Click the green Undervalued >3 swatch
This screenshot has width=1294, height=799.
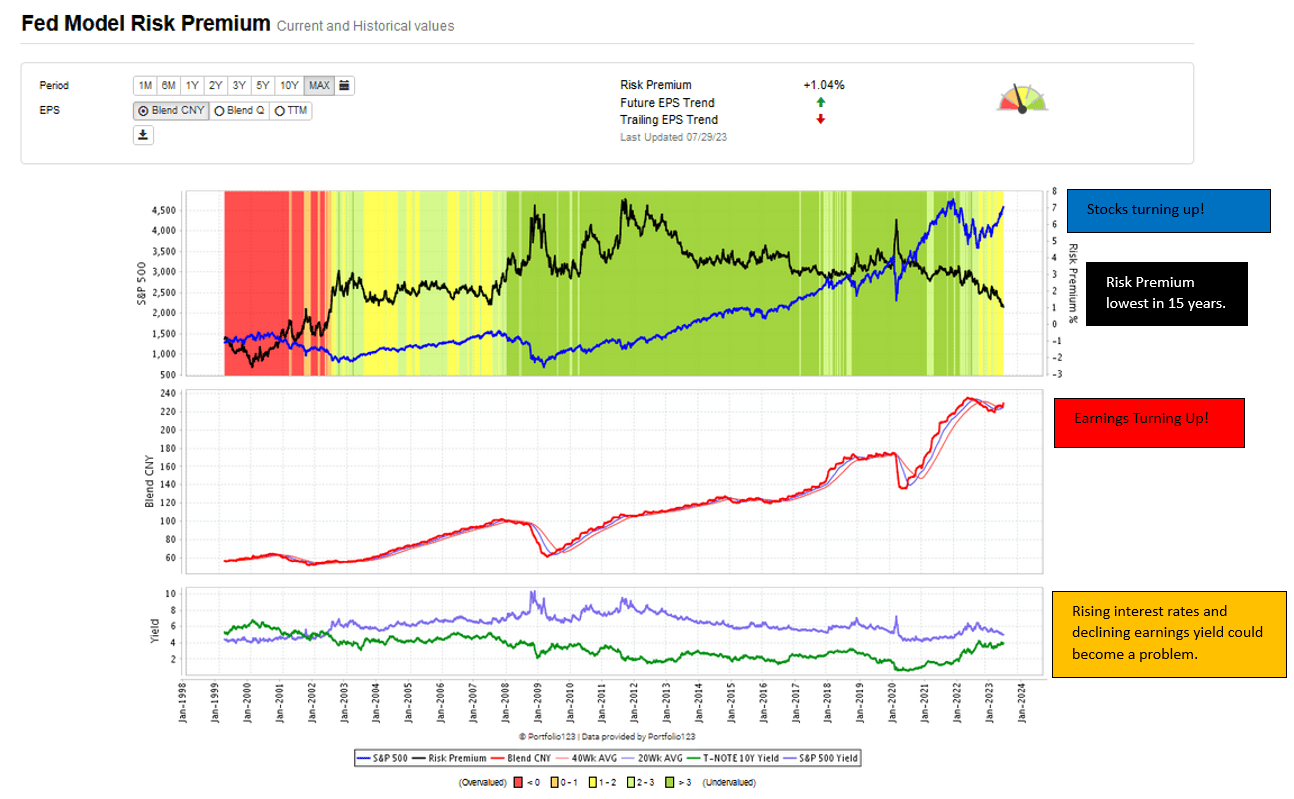click(667, 781)
